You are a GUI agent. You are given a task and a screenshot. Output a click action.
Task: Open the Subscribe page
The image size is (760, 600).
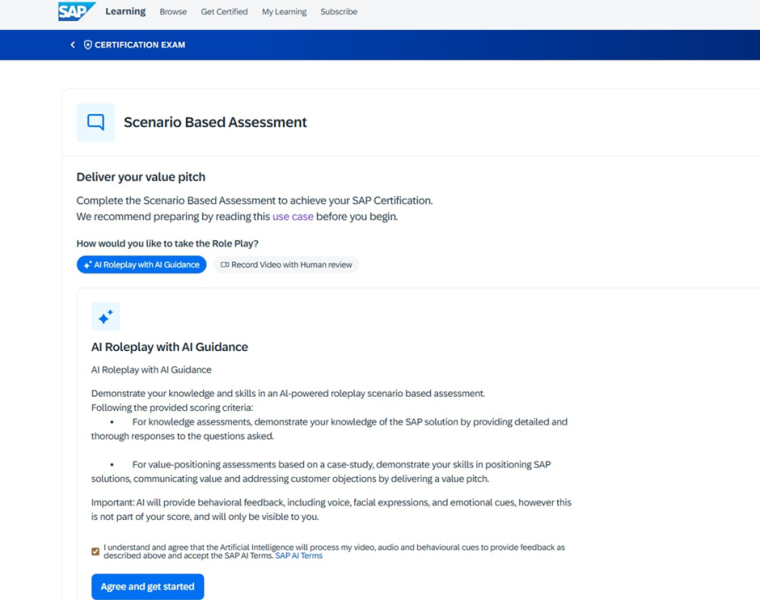339,12
